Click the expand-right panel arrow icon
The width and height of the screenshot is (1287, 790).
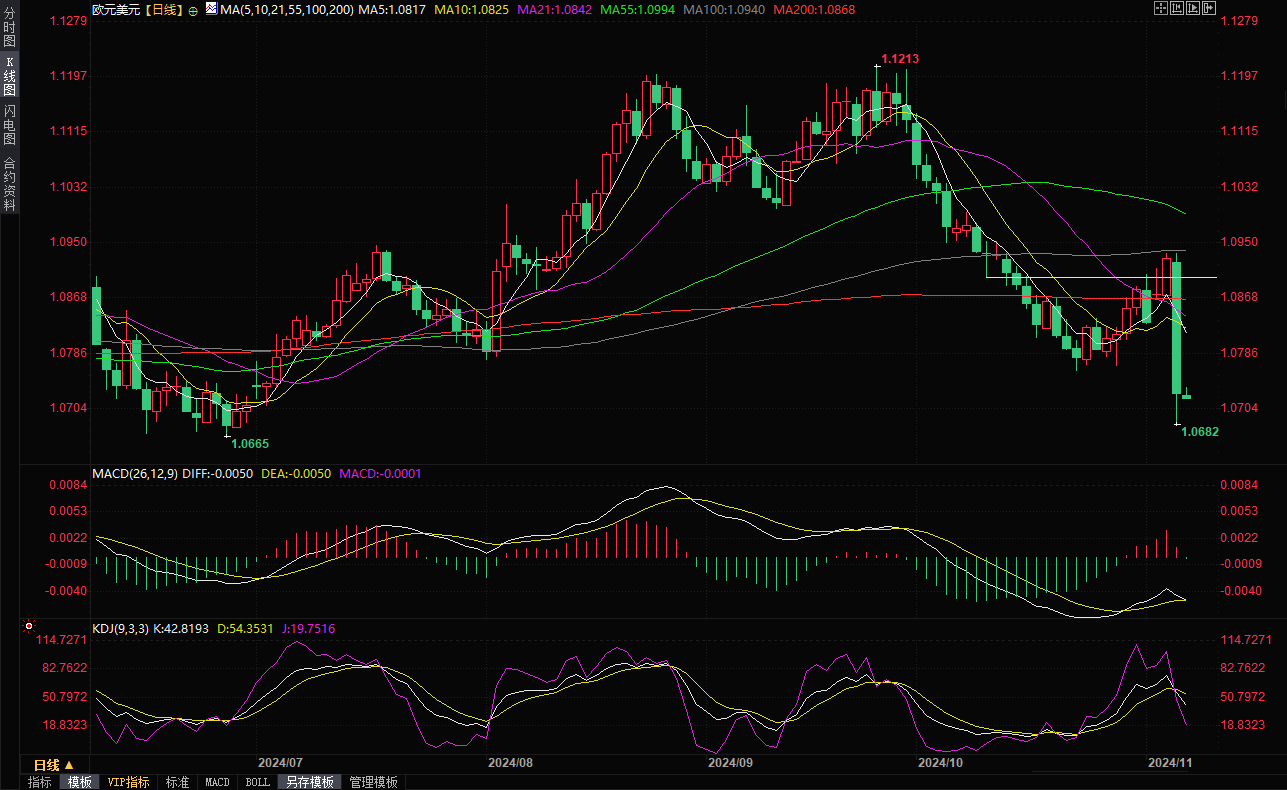[x=1209, y=9]
